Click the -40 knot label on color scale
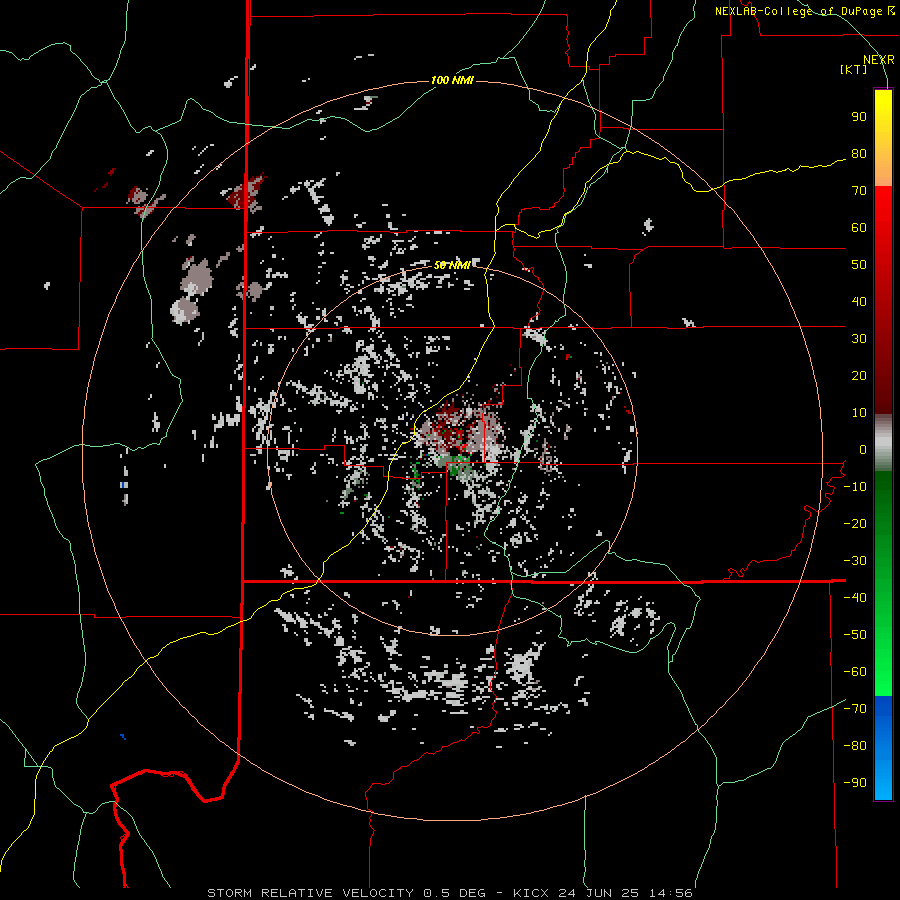Viewport: 900px width, 900px height. pos(855,598)
